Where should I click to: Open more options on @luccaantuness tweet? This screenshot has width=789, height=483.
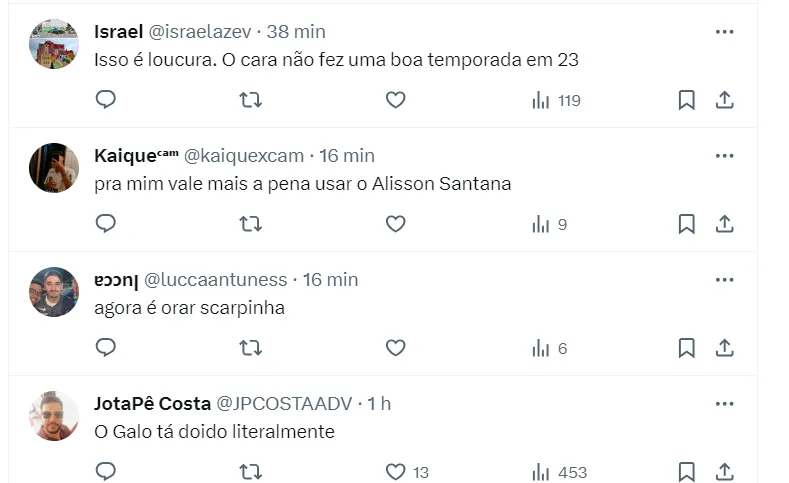(725, 280)
